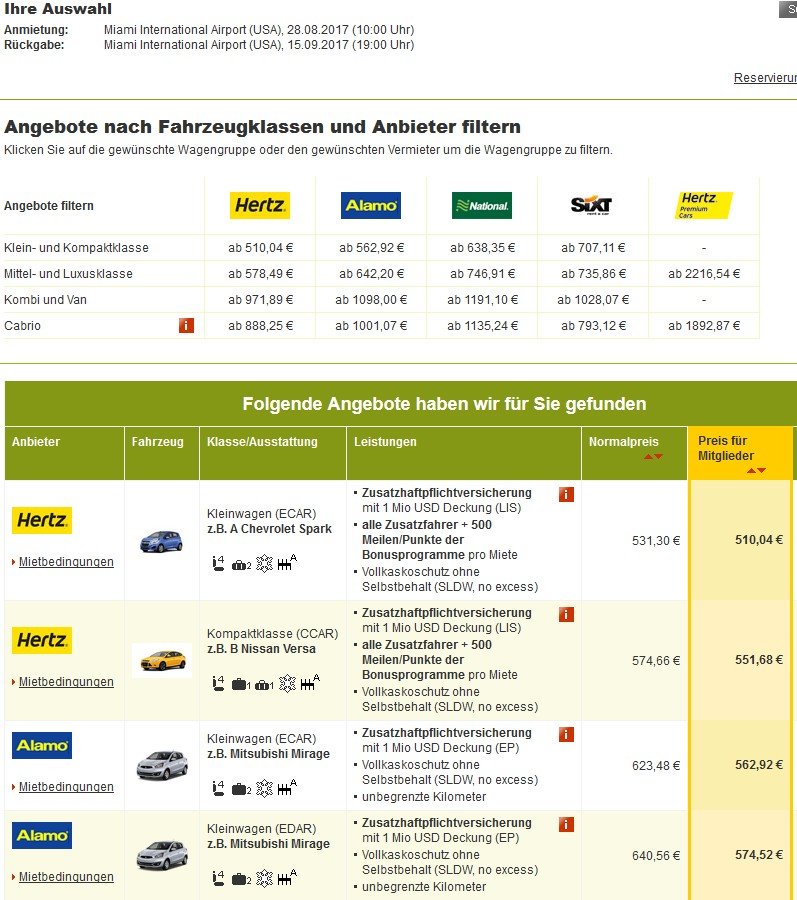Image resolution: width=797 pixels, height=900 pixels.
Task: Select Sixt Kleinklasse price ab 707,11 €
Action: [x=593, y=248]
